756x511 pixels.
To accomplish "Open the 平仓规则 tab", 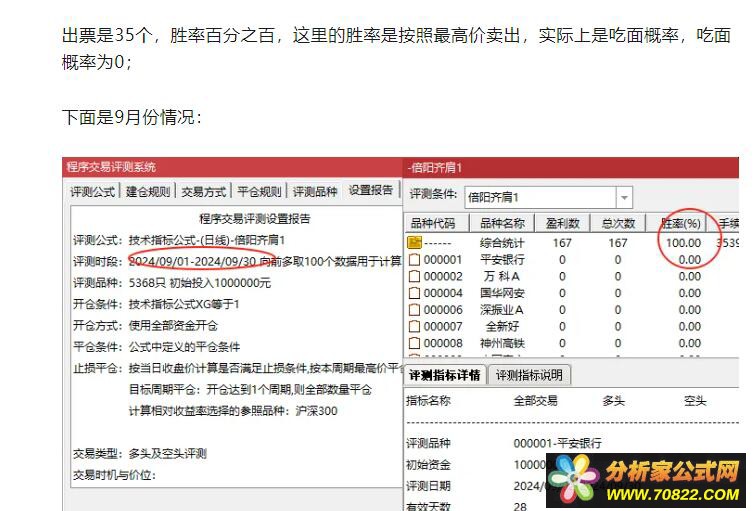I will pyautogui.click(x=259, y=191).
